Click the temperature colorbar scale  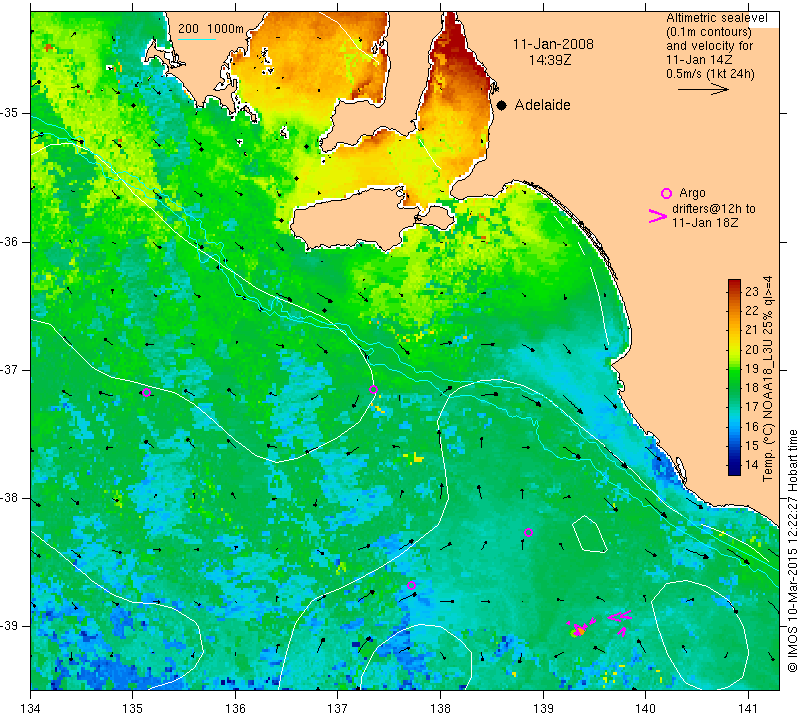click(734, 377)
